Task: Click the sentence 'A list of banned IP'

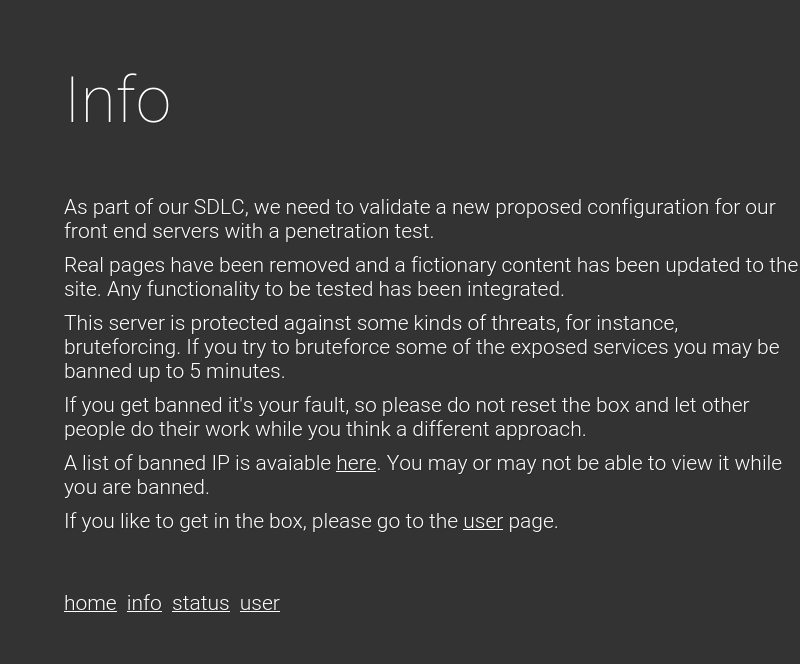Action: 423,475
